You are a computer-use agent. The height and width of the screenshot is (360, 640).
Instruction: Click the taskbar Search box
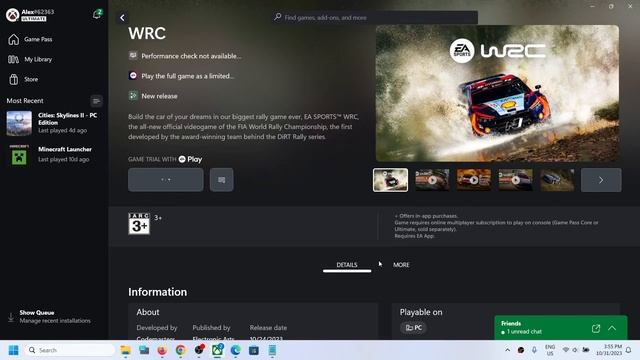69,350
